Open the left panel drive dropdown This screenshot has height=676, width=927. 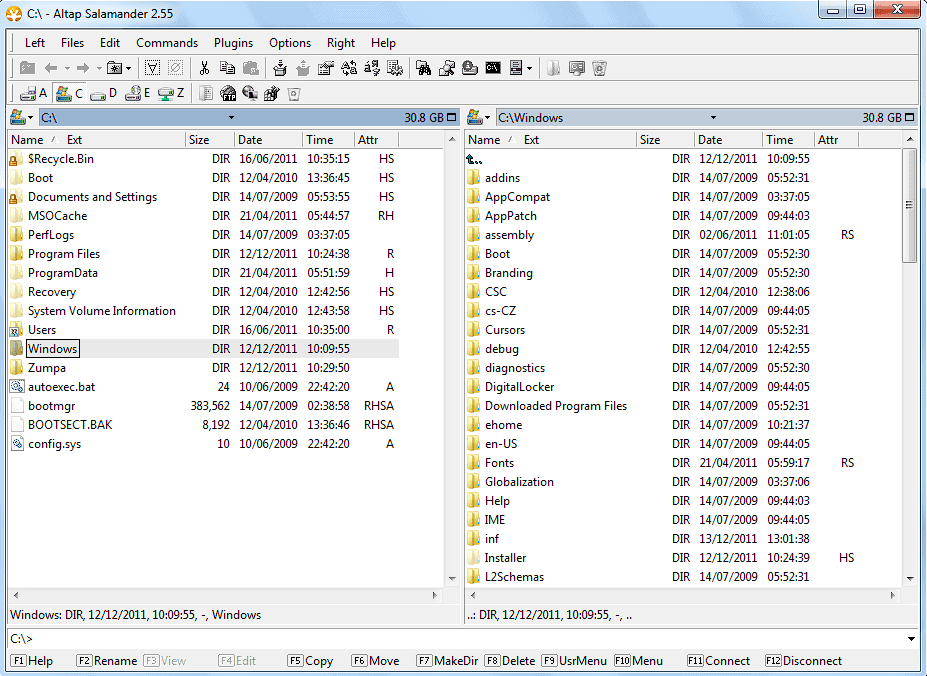point(22,117)
